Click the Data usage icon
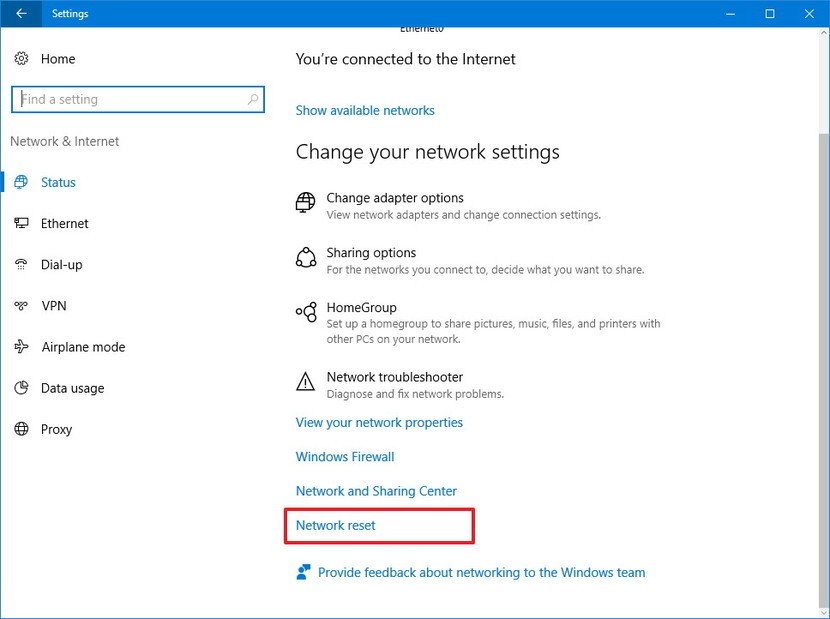830x619 pixels. point(22,388)
